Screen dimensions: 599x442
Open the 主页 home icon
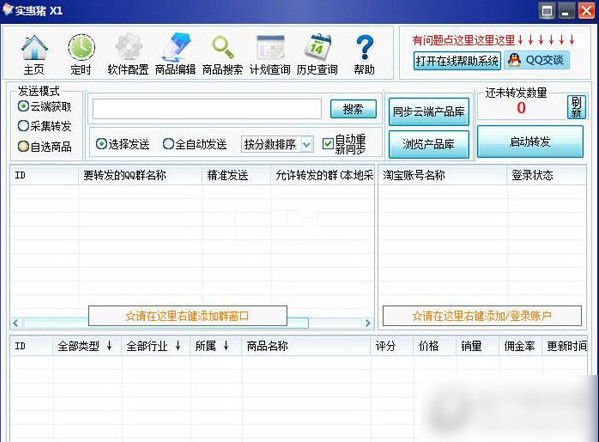[x=34, y=54]
